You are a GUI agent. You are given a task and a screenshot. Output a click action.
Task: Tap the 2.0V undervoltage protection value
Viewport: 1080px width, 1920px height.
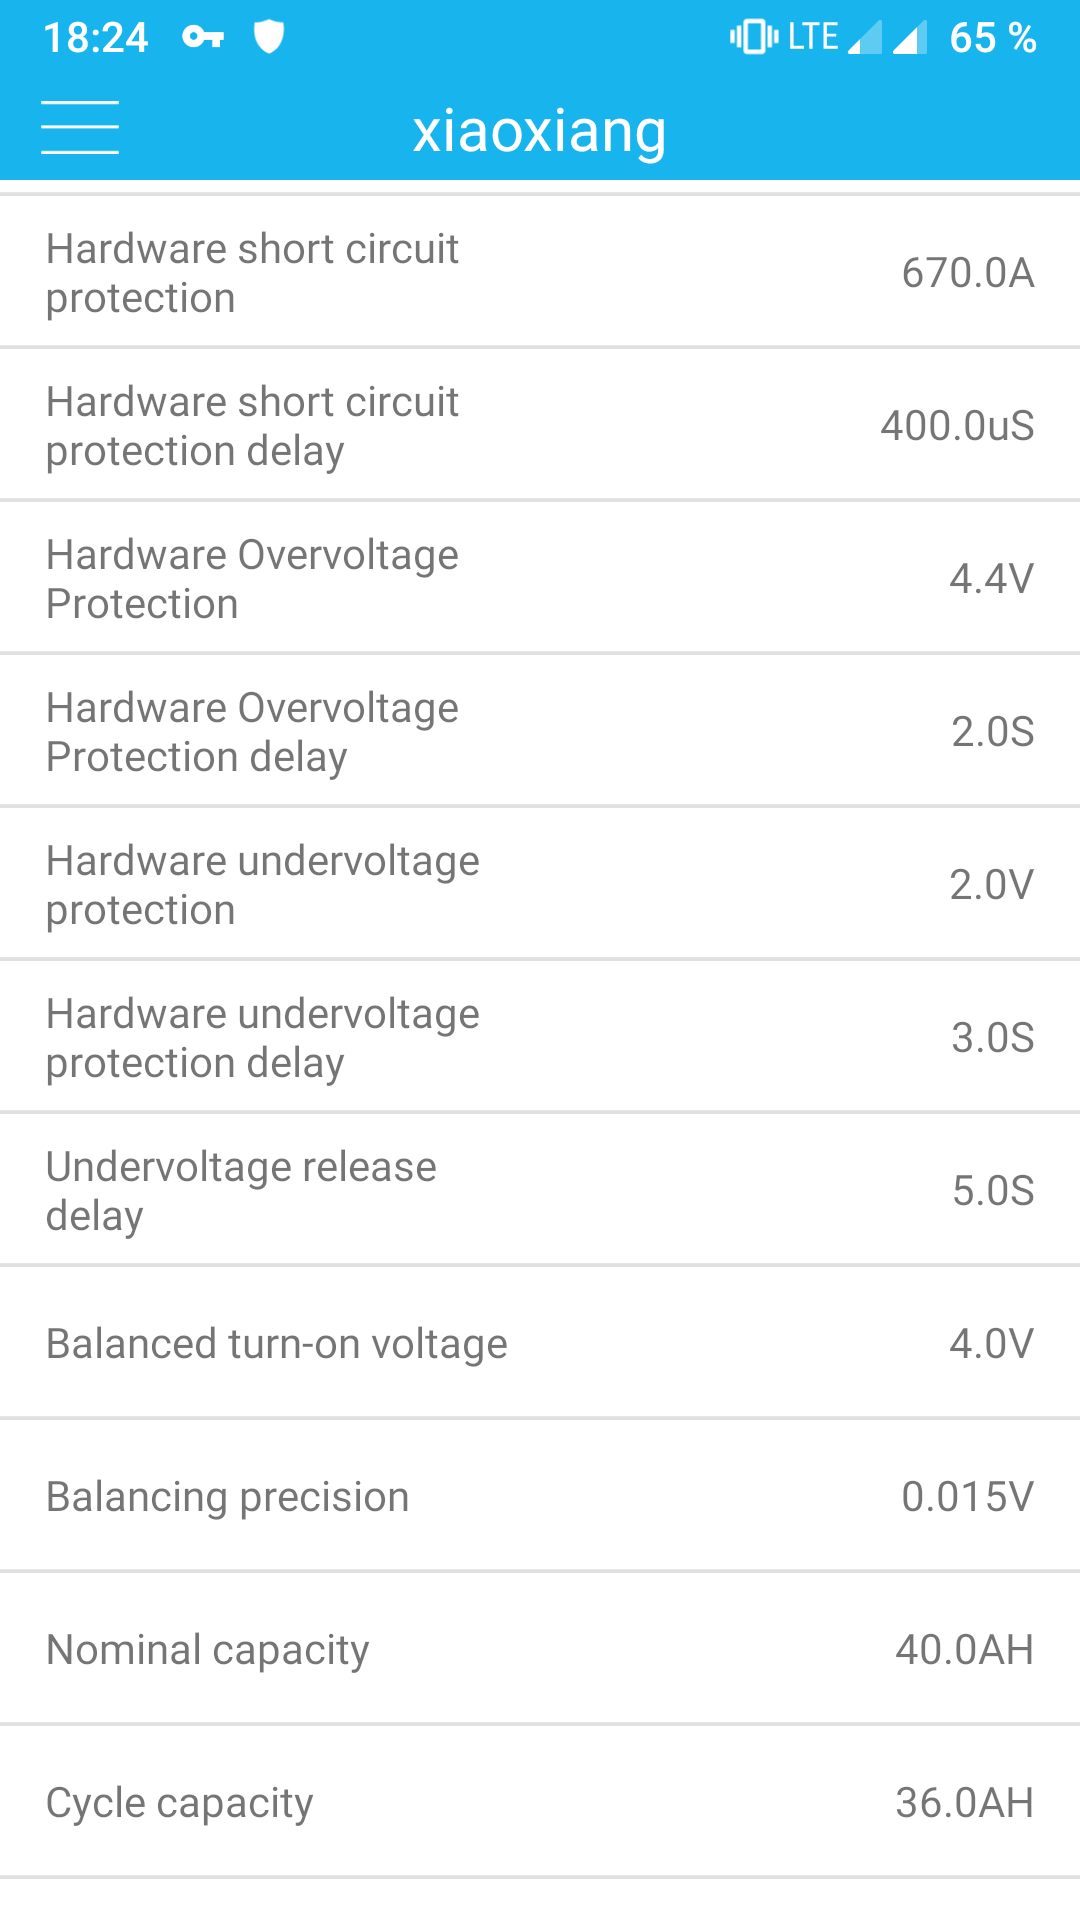click(x=991, y=885)
